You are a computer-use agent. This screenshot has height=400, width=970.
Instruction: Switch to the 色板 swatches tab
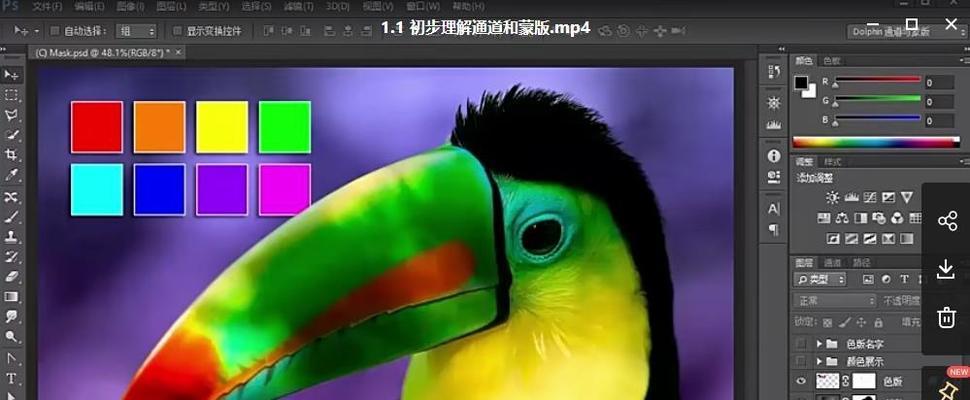(x=831, y=61)
